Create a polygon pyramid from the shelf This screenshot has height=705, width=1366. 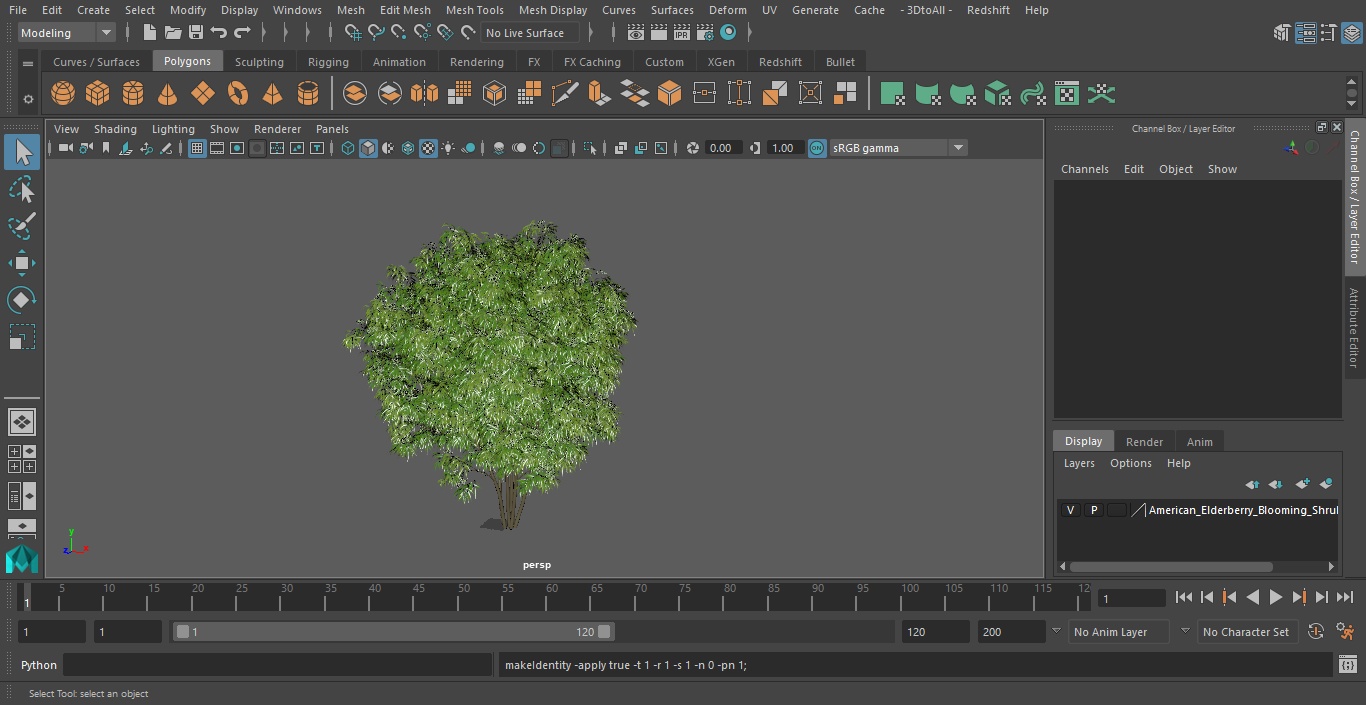(272, 94)
